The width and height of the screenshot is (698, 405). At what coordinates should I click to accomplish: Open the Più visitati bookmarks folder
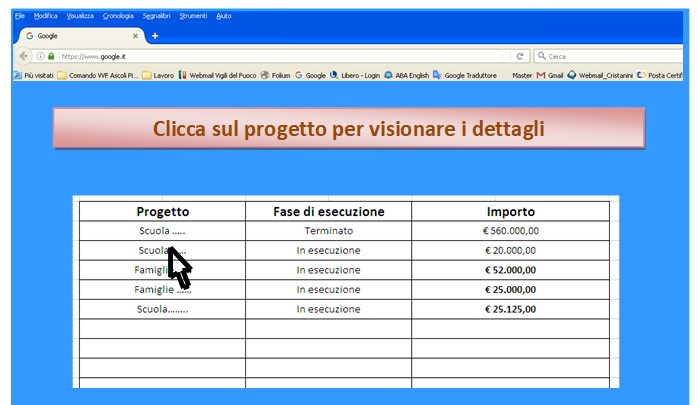click(33, 75)
